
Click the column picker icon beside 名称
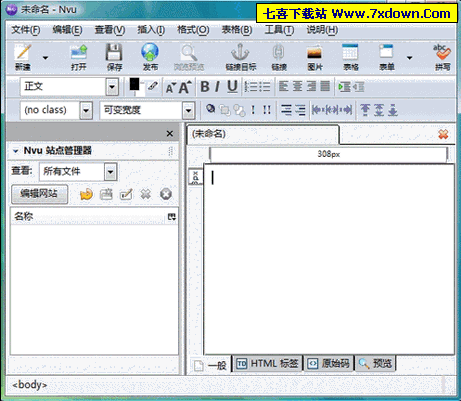171,217
